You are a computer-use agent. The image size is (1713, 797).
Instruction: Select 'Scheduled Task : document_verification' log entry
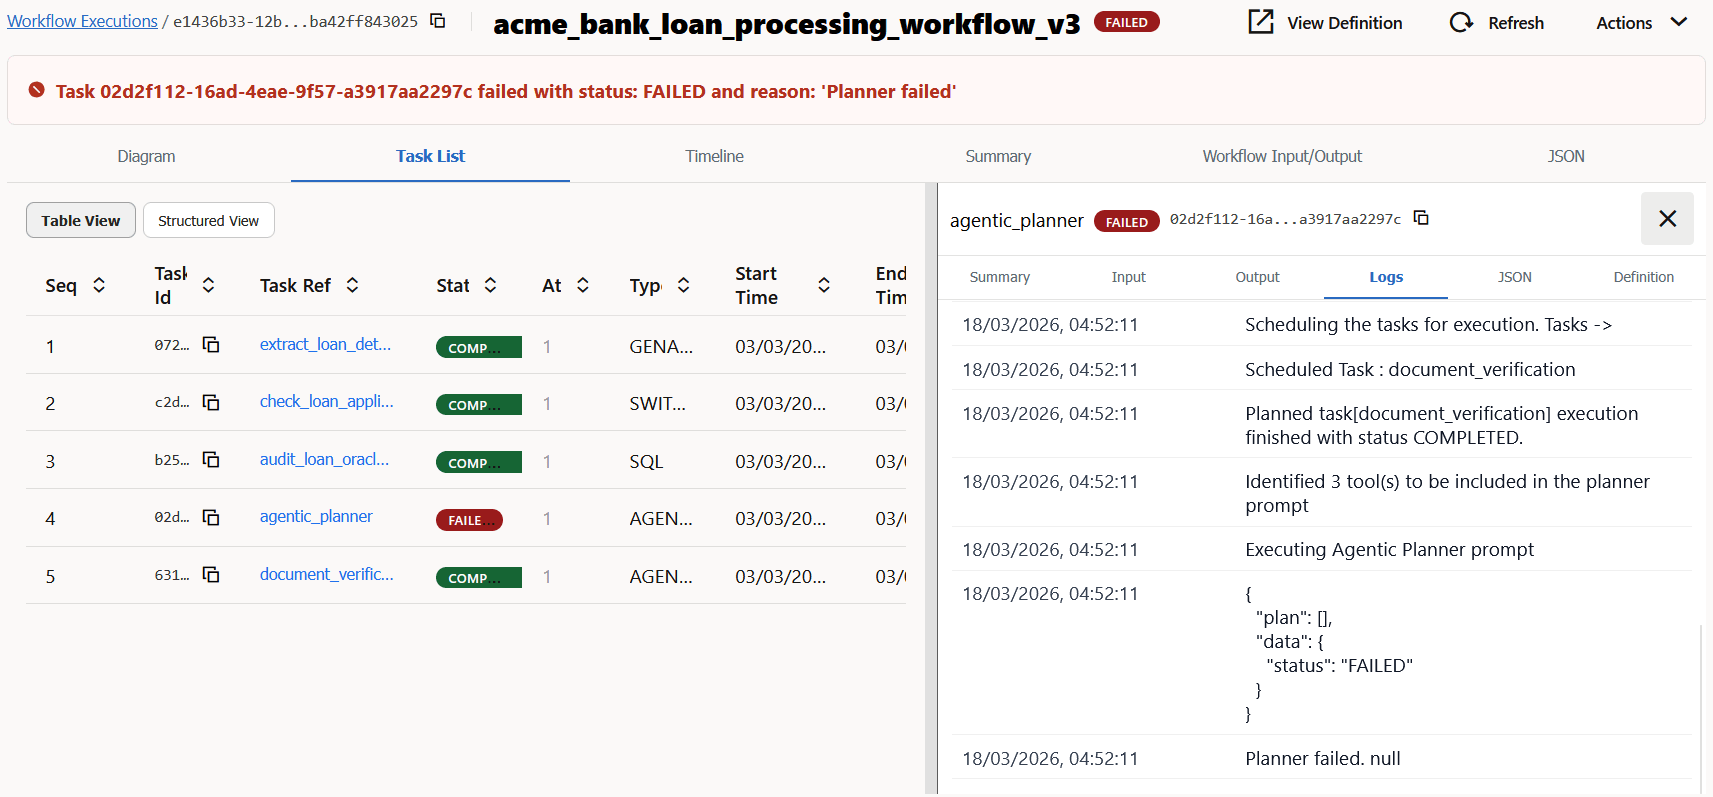[1321, 369]
